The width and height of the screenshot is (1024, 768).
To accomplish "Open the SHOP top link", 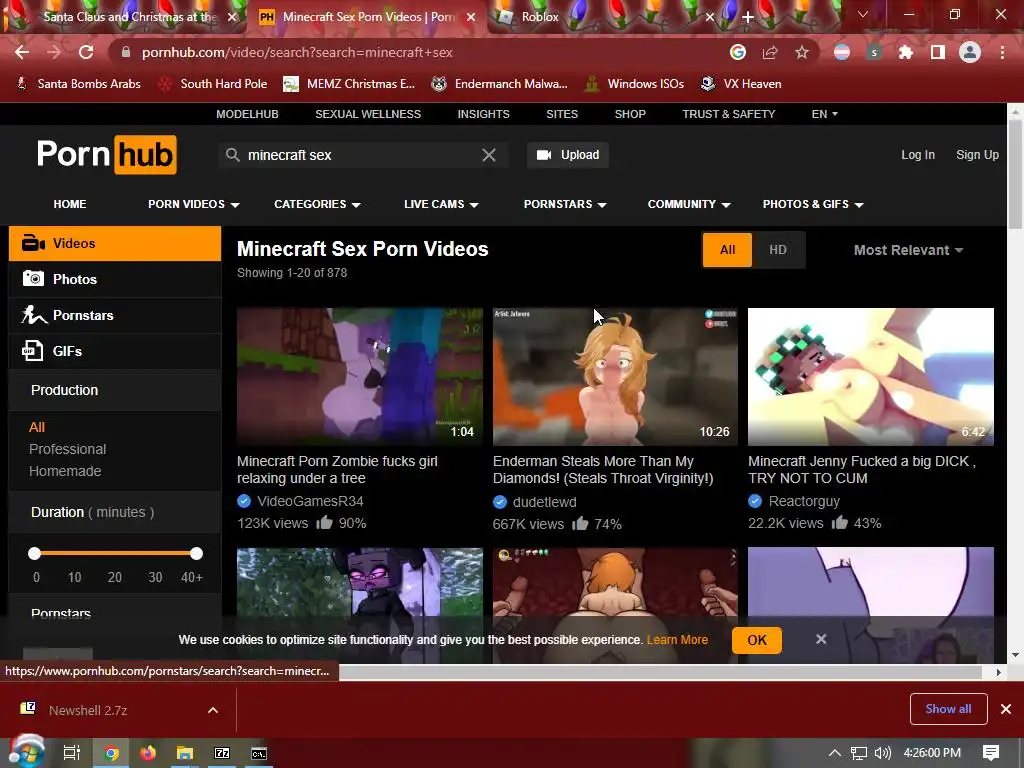I will (x=630, y=114).
